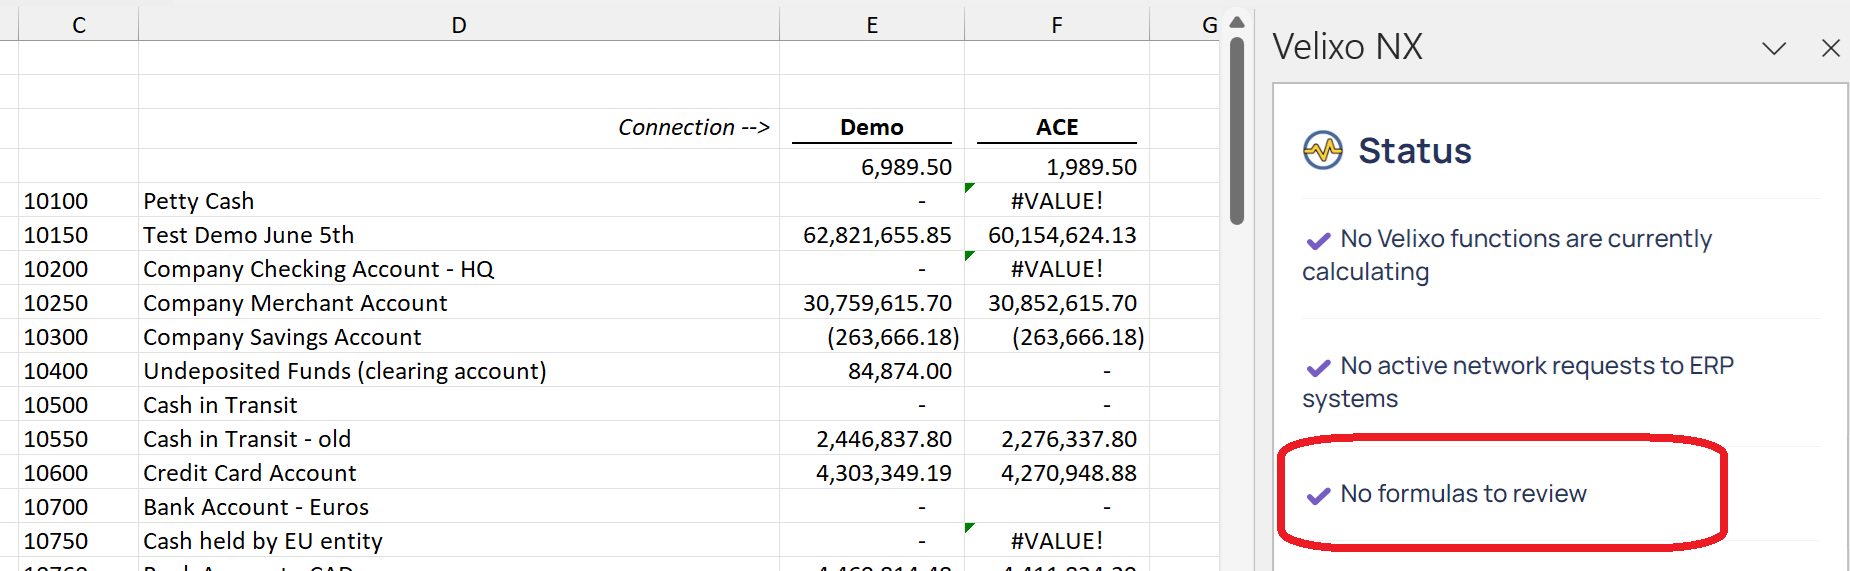
Task: Select the 'Cash in Transit - old' cell
Action: point(459,438)
